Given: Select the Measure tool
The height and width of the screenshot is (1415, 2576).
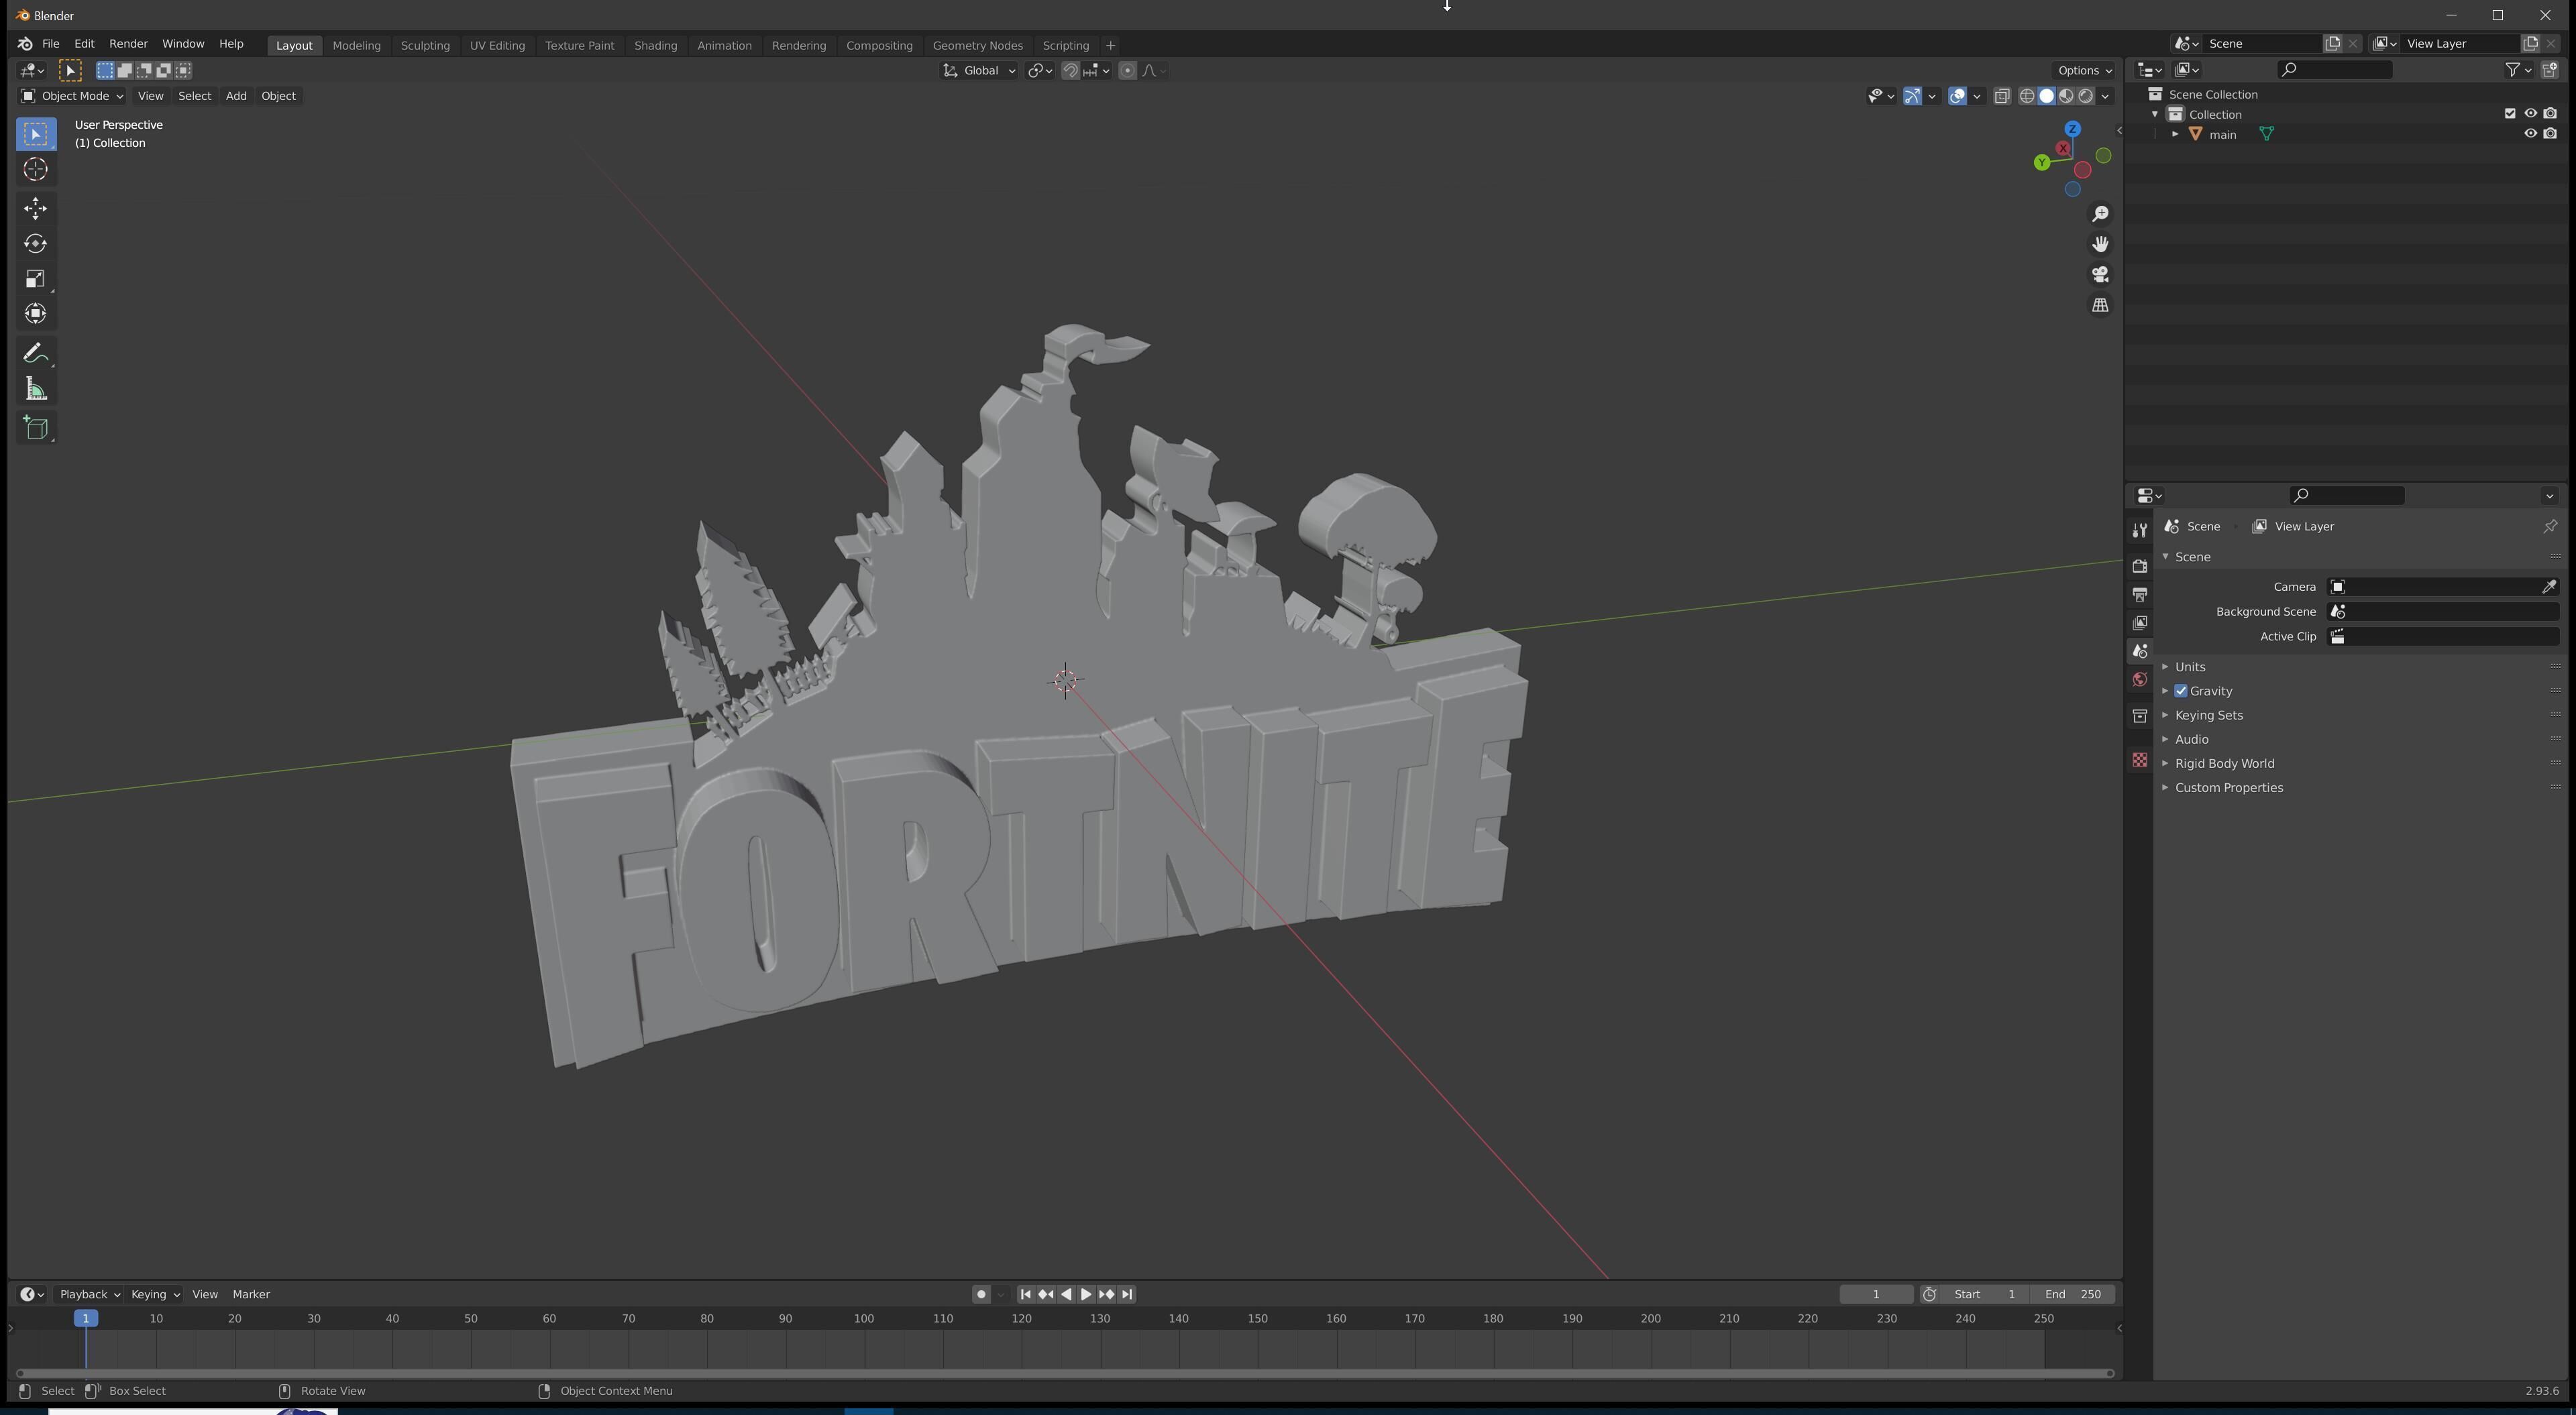Looking at the screenshot, I should pos(36,389).
